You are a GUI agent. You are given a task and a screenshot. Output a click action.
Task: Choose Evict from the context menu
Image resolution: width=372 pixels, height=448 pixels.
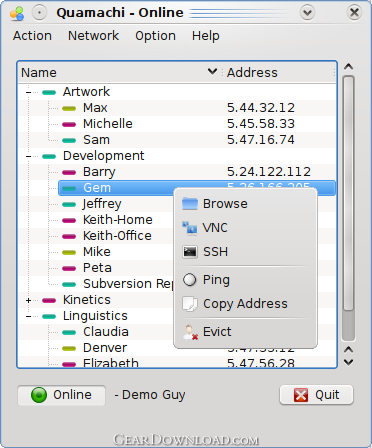click(245, 332)
